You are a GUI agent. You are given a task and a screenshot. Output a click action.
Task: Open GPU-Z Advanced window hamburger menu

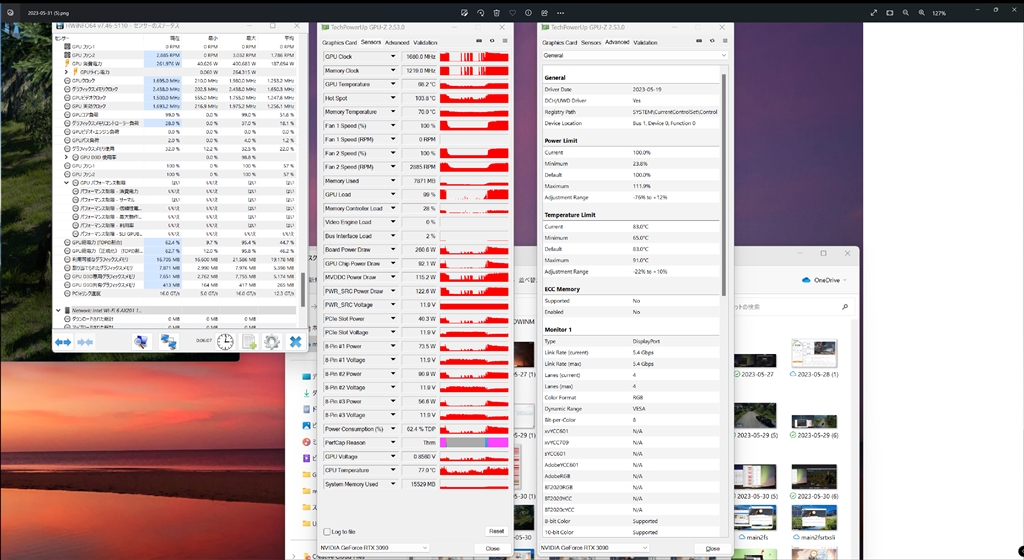pos(725,40)
